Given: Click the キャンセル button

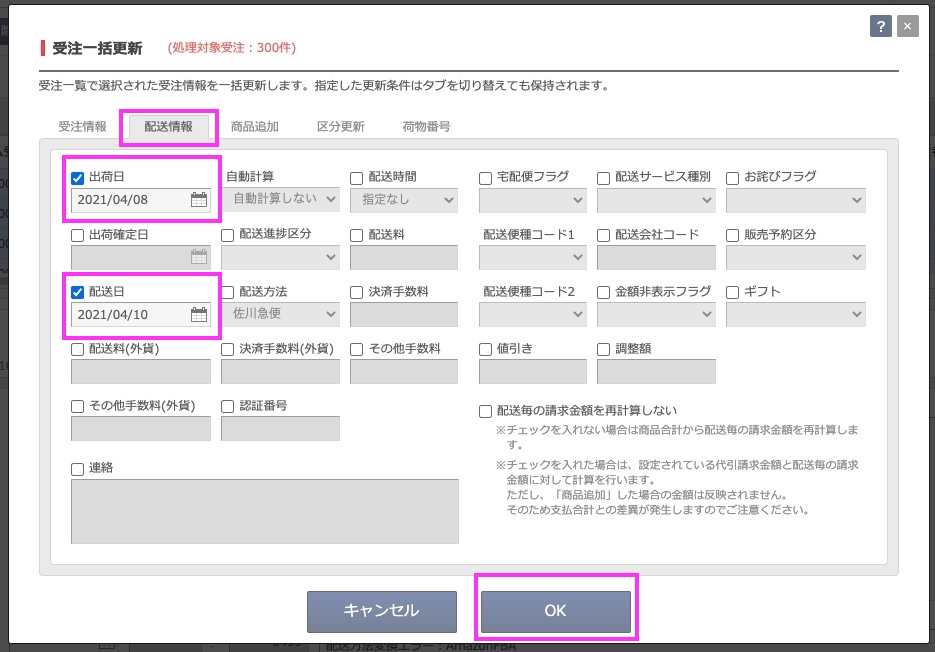Looking at the screenshot, I should pyautogui.click(x=381, y=611).
